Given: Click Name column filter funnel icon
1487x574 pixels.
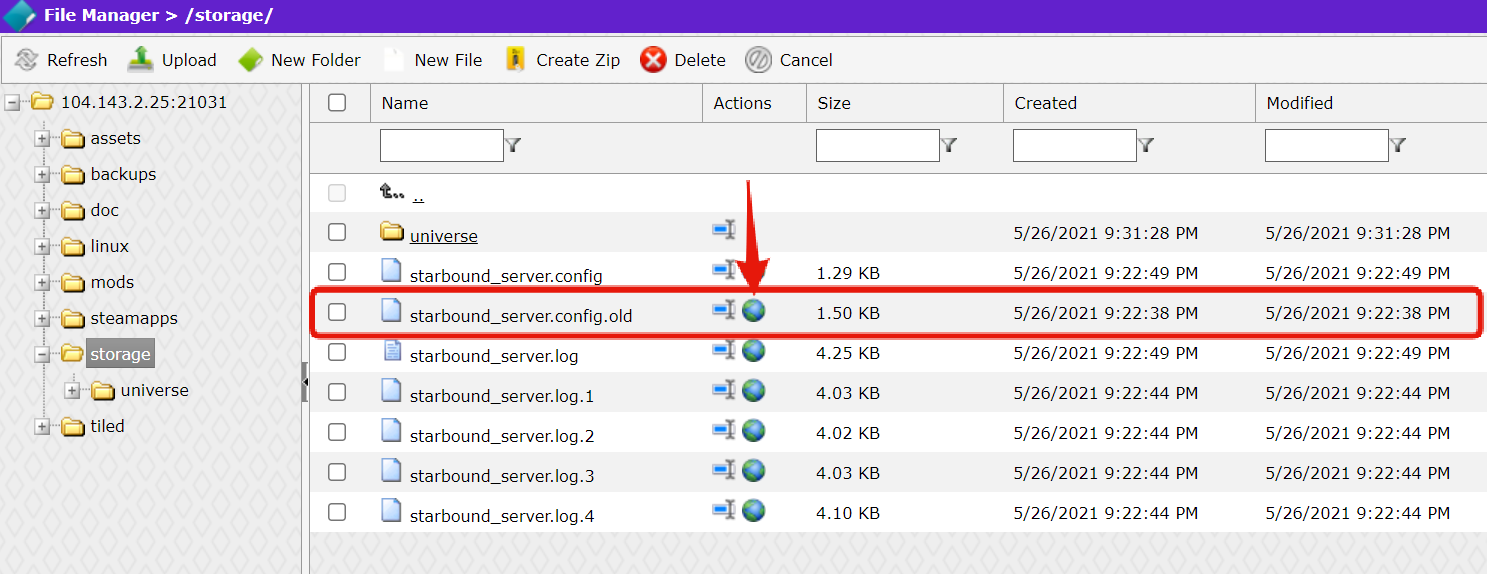Looking at the screenshot, I should [513, 145].
